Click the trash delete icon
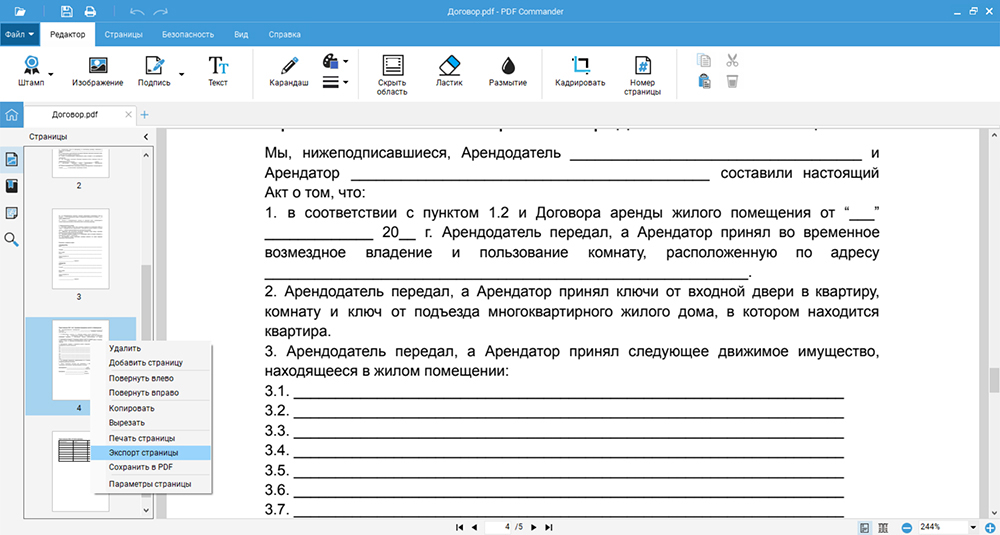This screenshot has width=1000, height=535. (732, 82)
